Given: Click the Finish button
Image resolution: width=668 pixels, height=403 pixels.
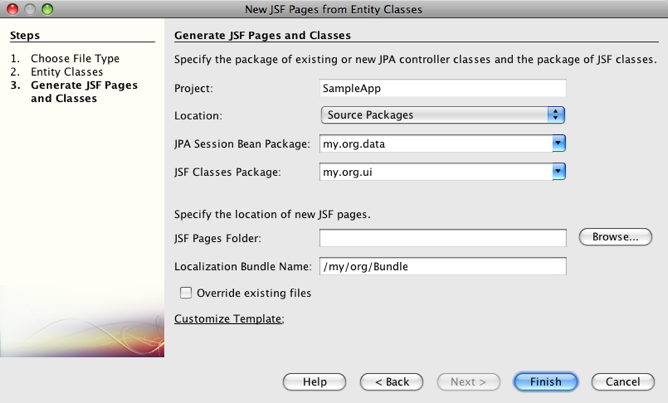Looking at the screenshot, I should (x=545, y=382).
